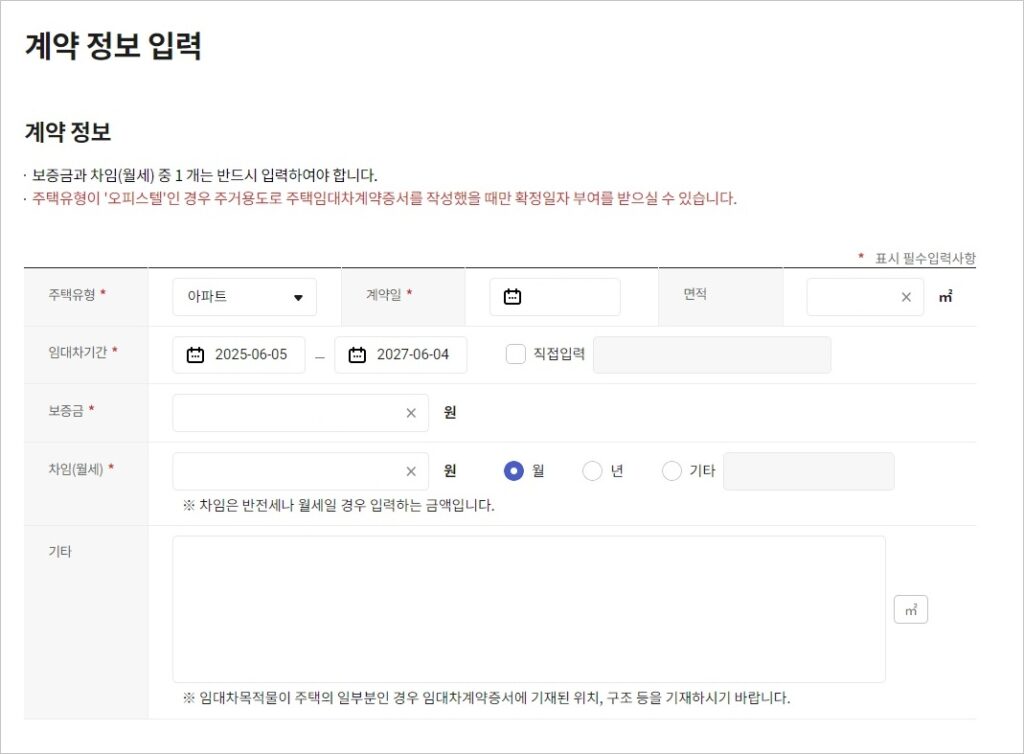
Task: Enable the 직접입력 checkbox
Action: click(515, 355)
